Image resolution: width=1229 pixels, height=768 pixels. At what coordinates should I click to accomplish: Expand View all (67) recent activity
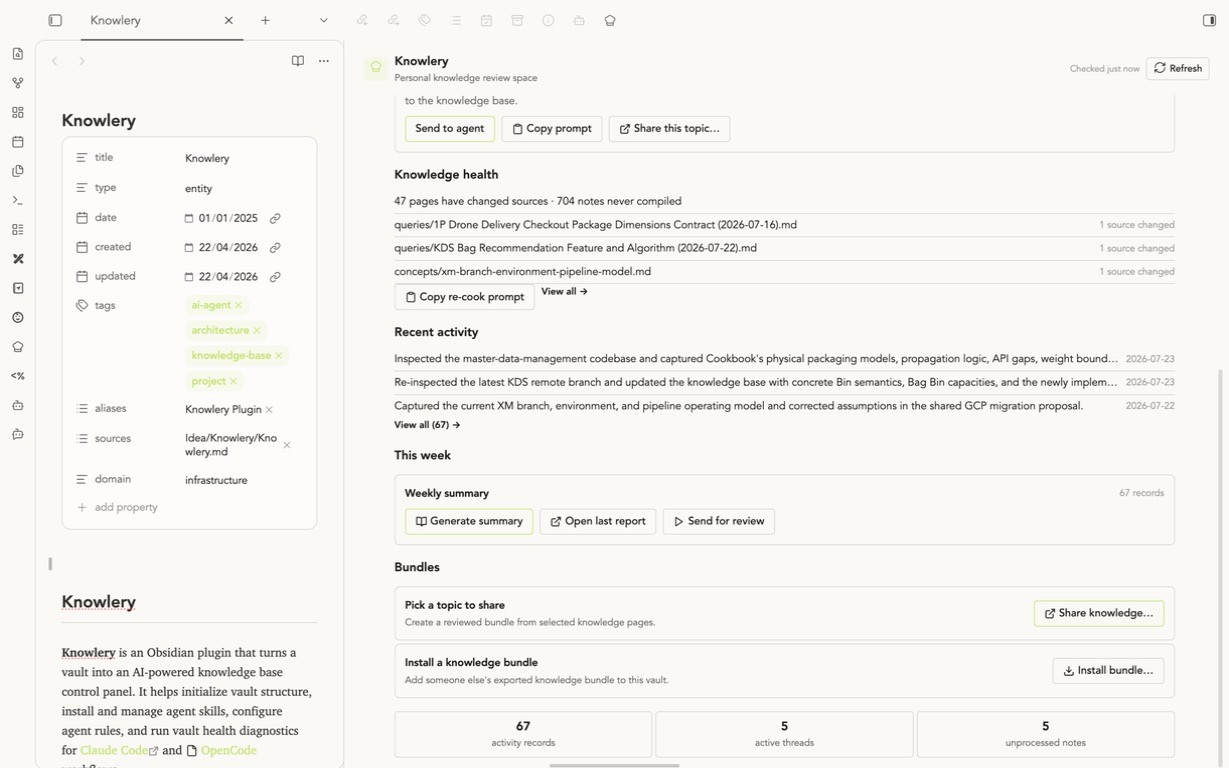pyautogui.click(x=427, y=425)
